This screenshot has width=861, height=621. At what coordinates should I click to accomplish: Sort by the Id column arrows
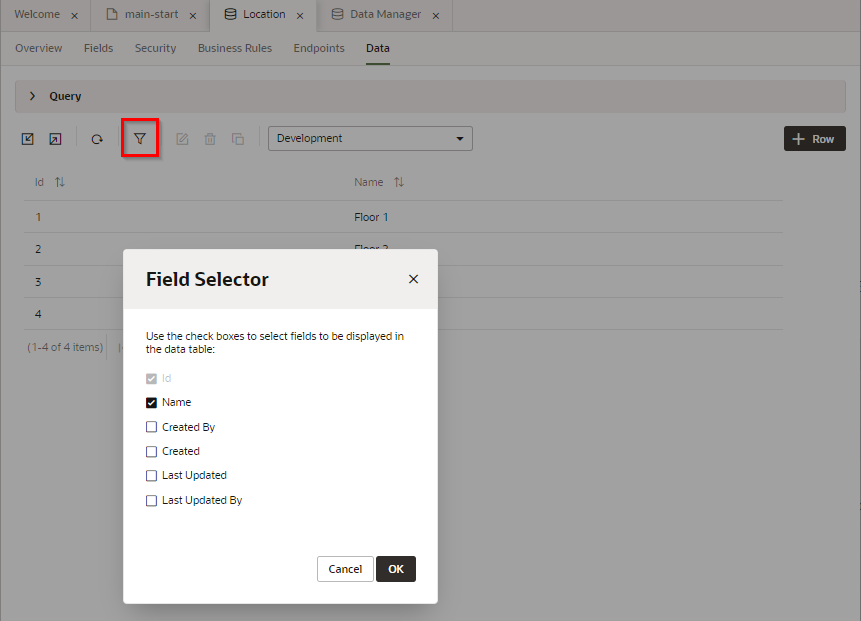(60, 182)
